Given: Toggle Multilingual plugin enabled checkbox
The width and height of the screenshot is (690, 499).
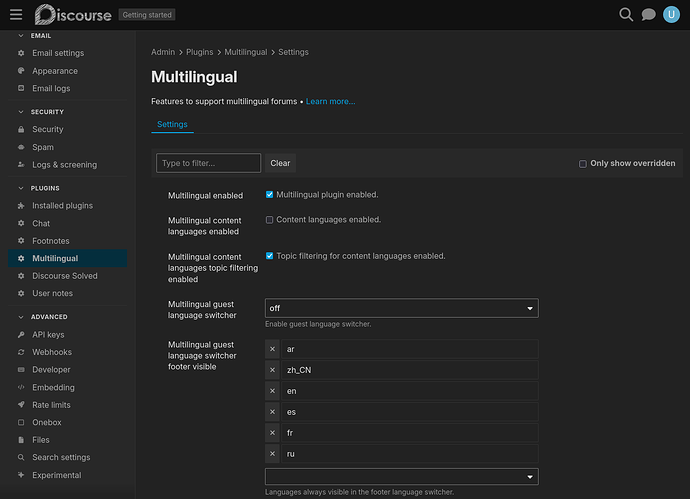Looking at the screenshot, I should [269, 194].
